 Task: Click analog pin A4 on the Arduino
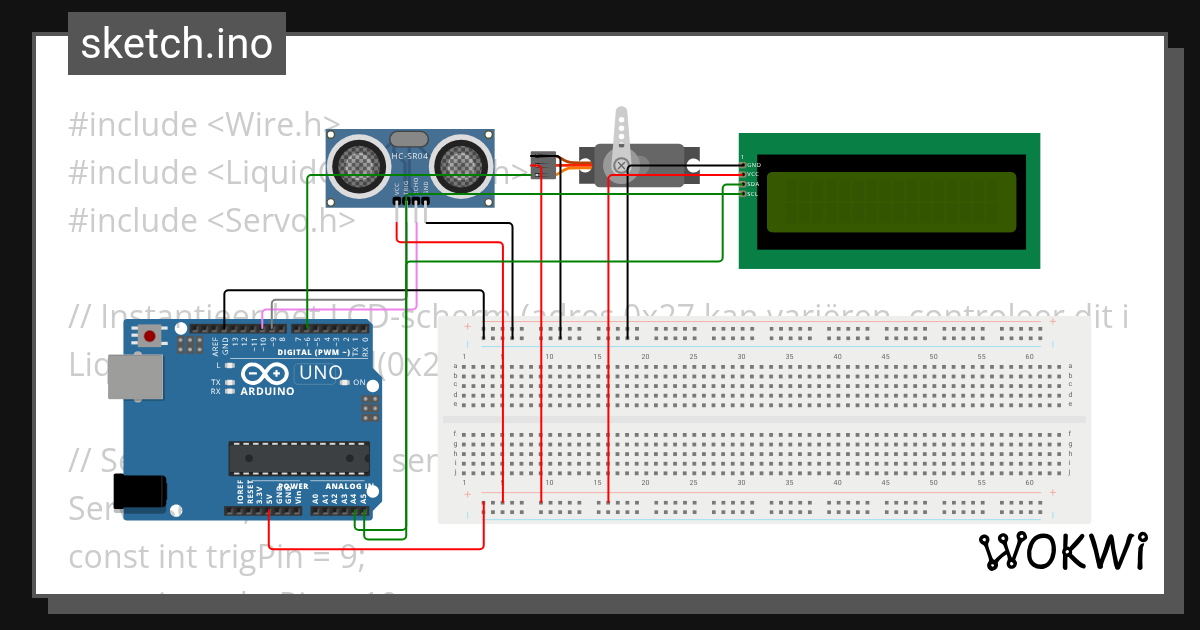pyautogui.click(x=354, y=510)
